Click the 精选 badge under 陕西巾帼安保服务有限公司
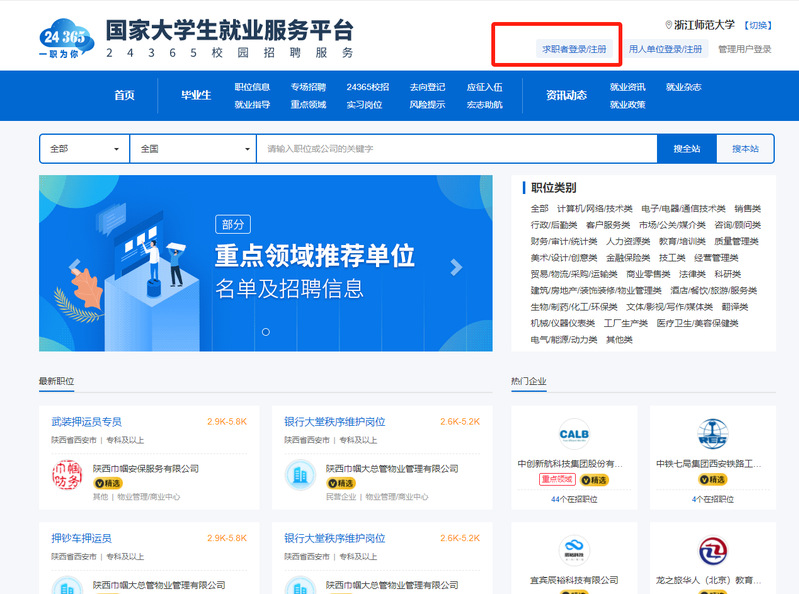The height and width of the screenshot is (594, 799). pyautogui.click(x=108, y=483)
